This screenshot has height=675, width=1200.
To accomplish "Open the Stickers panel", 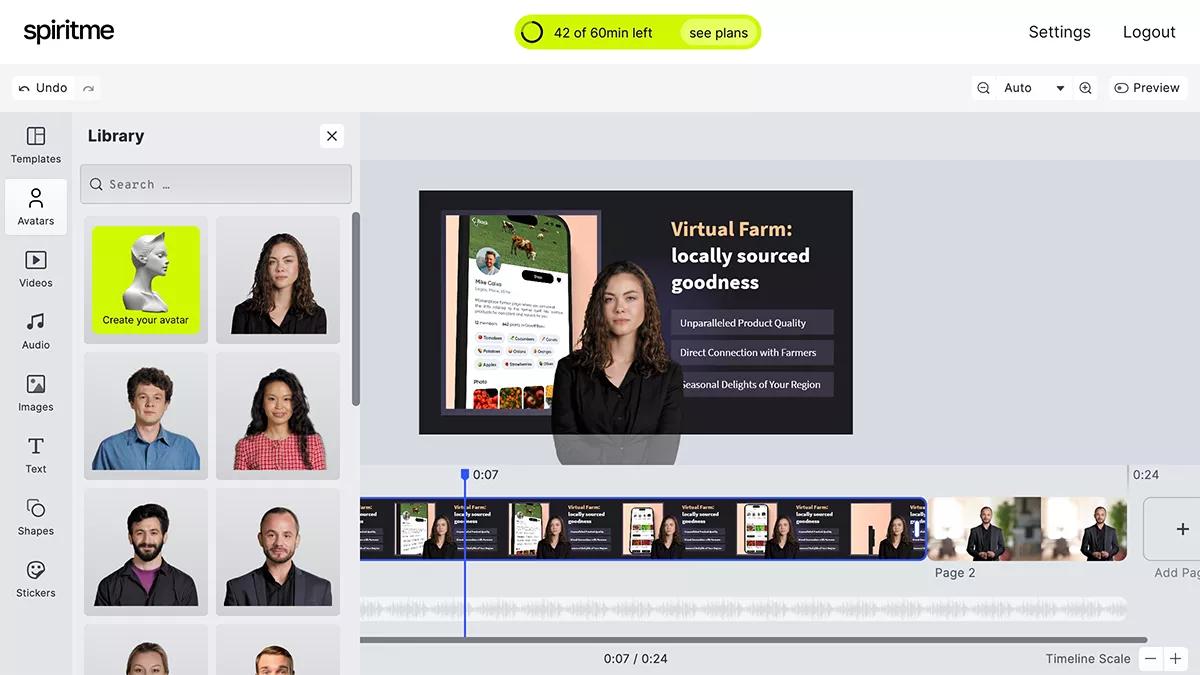I will [x=36, y=579].
